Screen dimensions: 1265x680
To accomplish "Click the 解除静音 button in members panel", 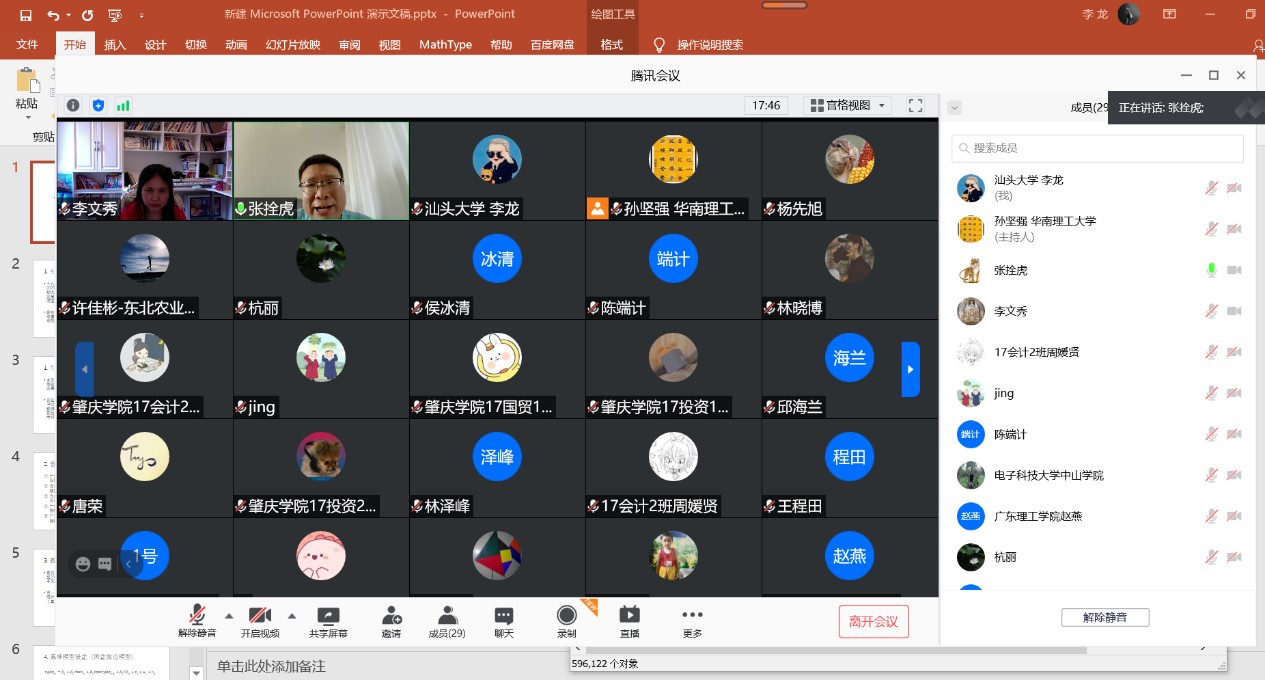I will [x=1105, y=617].
